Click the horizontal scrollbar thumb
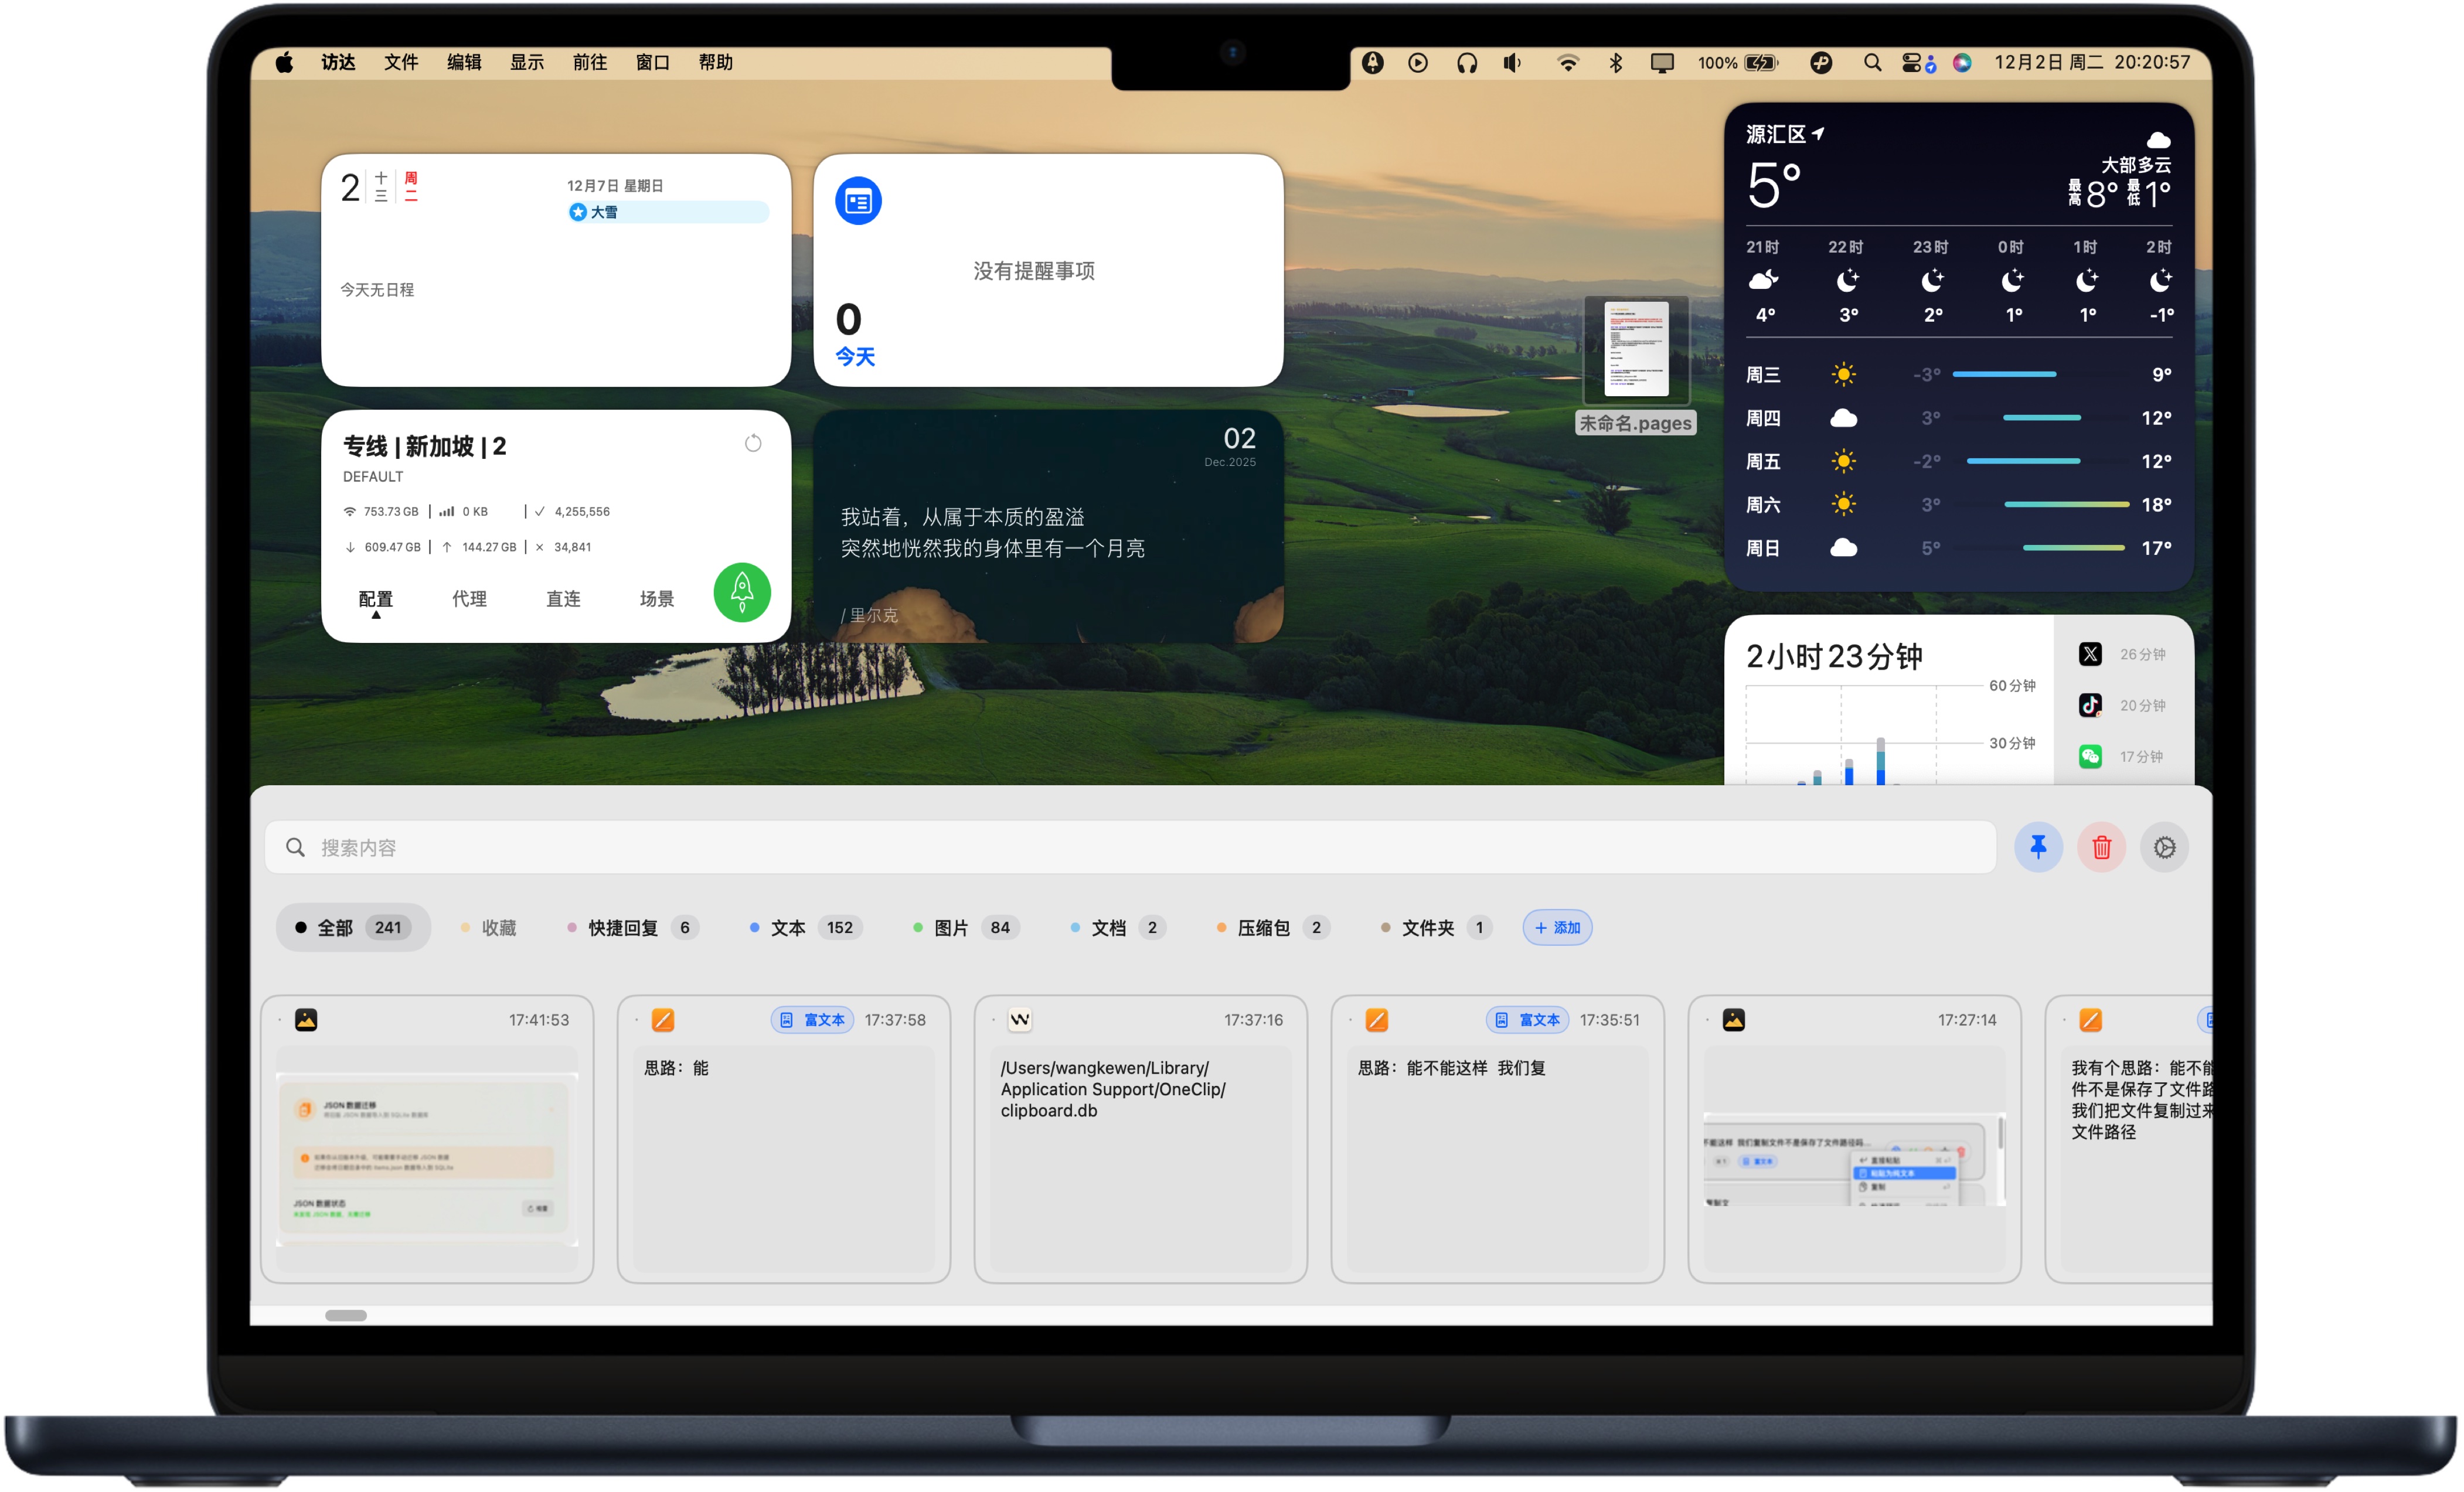Image resolution: width=2464 pixels, height=1492 pixels. coord(345,1314)
